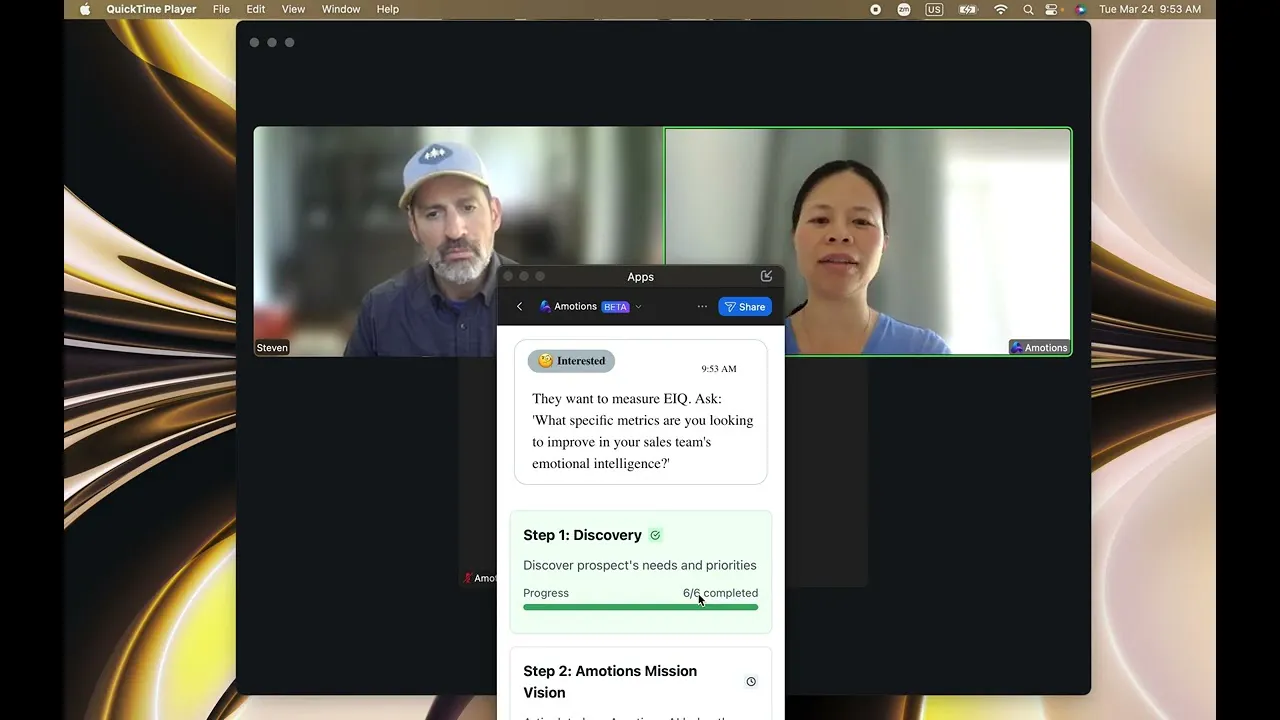The height and width of the screenshot is (720, 1280).
Task: Close the QuickTime Player window
Action: [x=254, y=42]
